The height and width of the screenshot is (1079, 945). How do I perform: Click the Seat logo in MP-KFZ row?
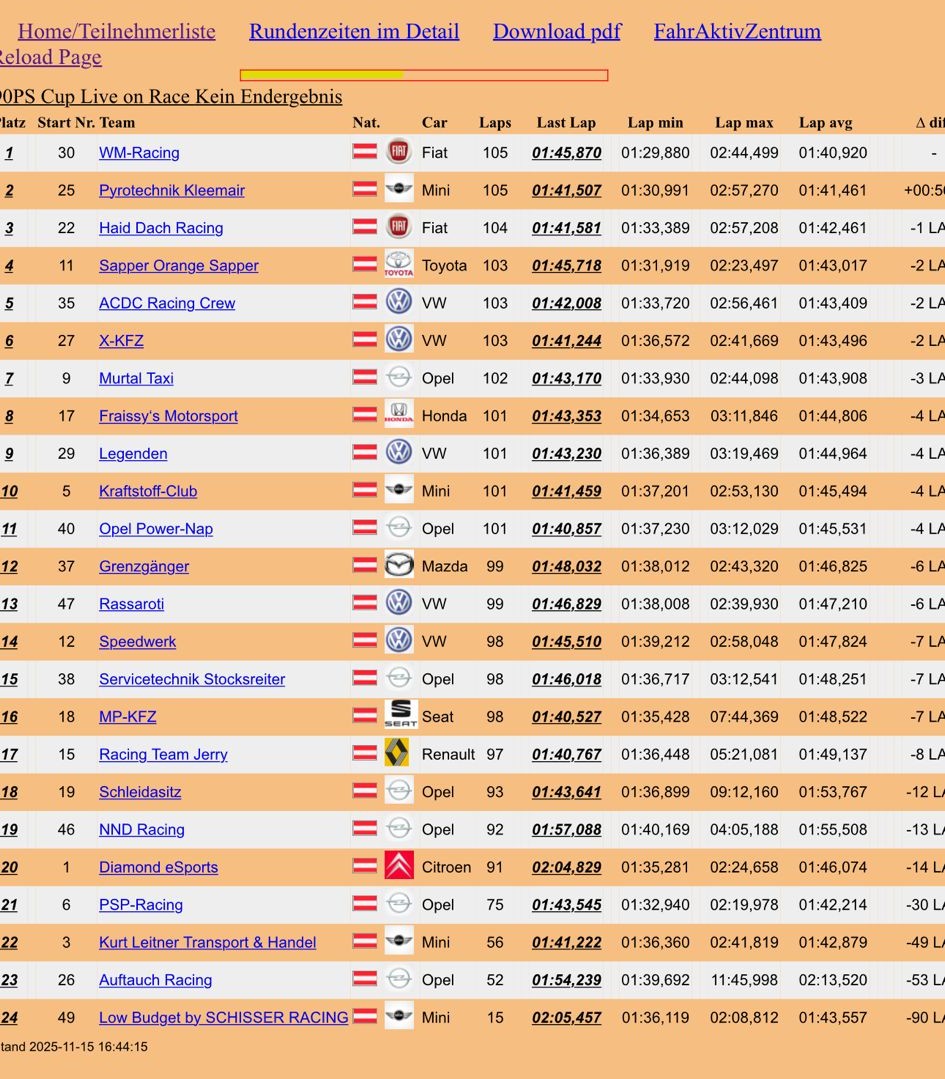pyautogui.click(x=401, y=715)
